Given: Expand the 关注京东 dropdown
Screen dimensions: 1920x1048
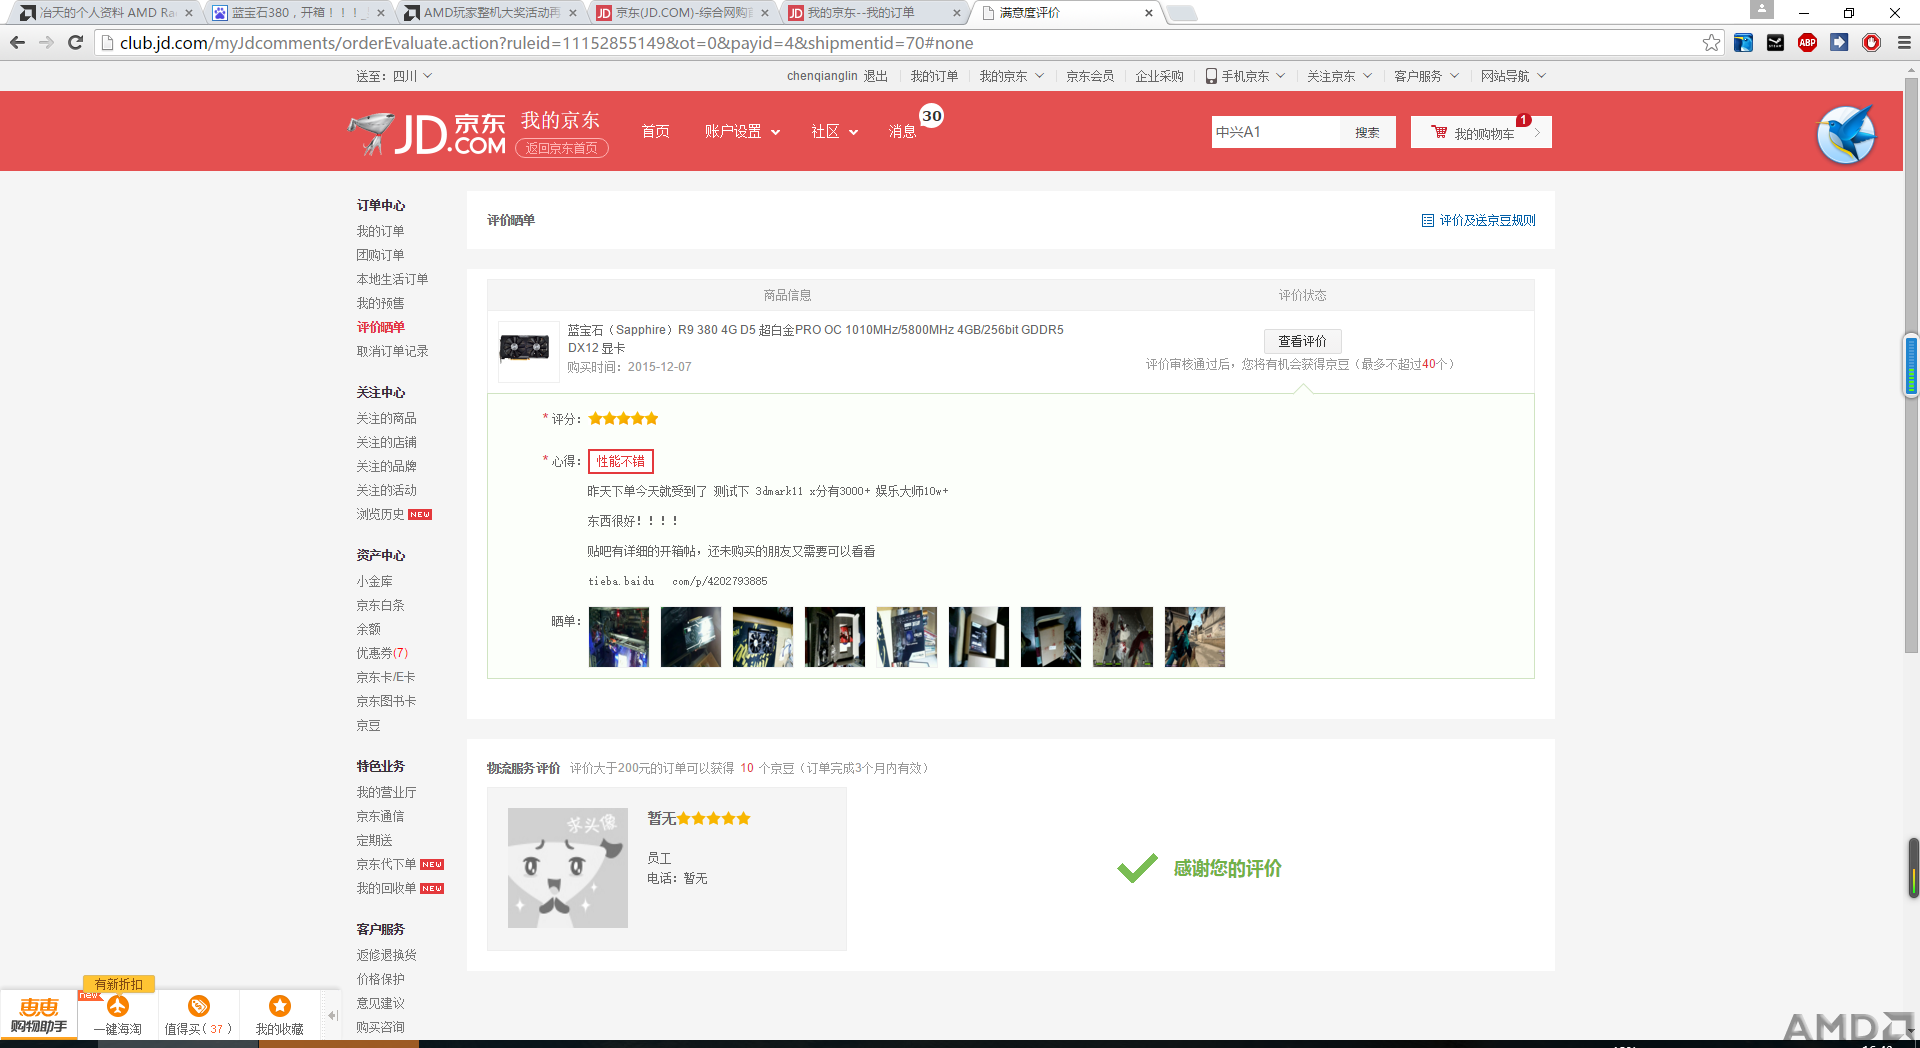Looking at the screenshot, I should [x=1340, y=76].
